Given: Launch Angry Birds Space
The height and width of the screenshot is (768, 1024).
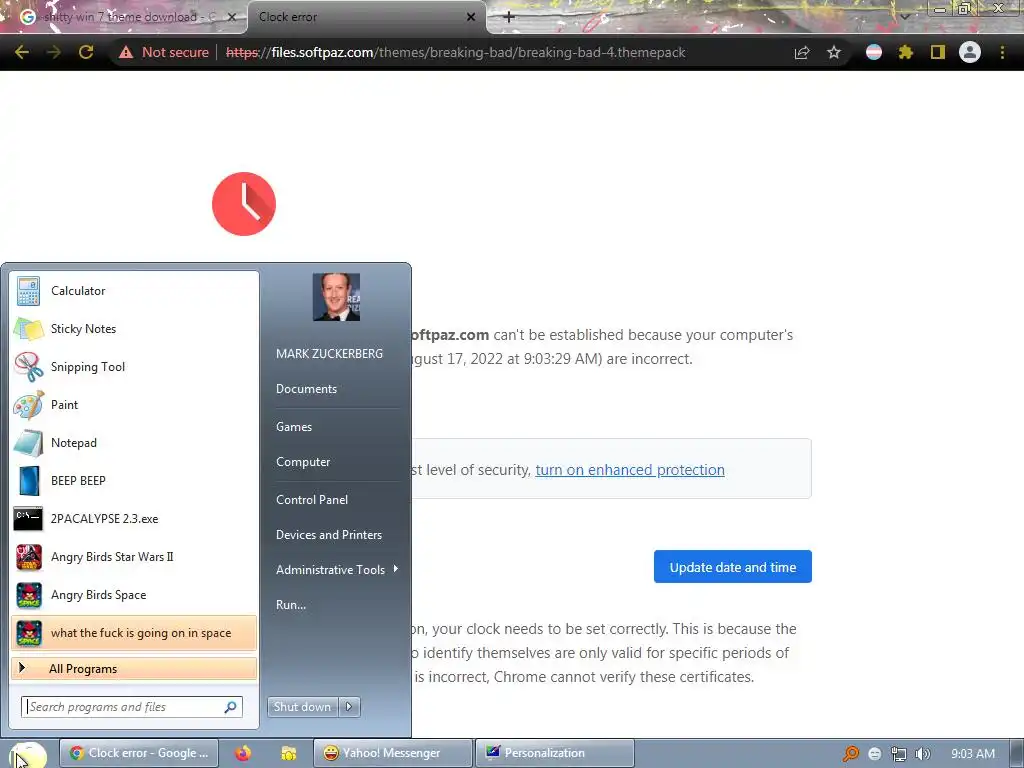Looking at the screenshot, I should [x=134, y=595].
